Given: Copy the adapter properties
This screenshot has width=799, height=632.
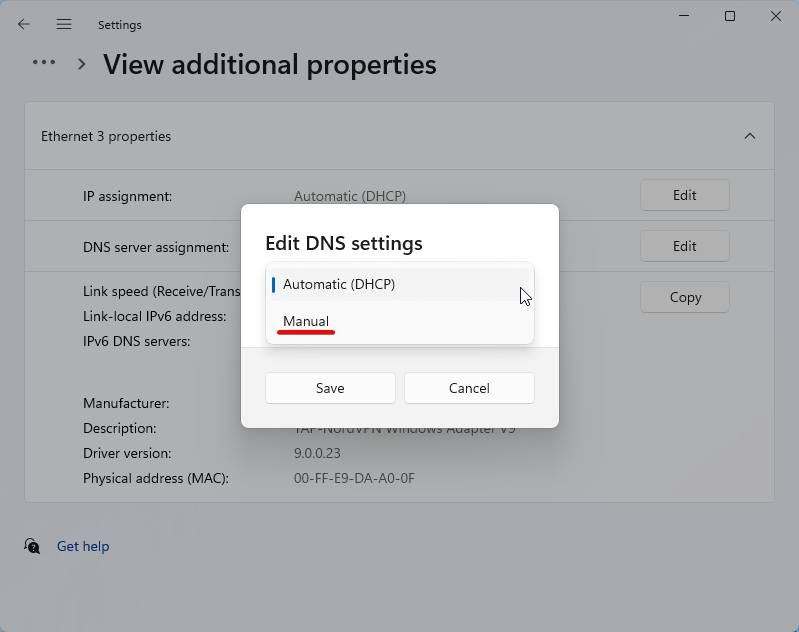Looking at the screenshot, I should pos(685,297).
